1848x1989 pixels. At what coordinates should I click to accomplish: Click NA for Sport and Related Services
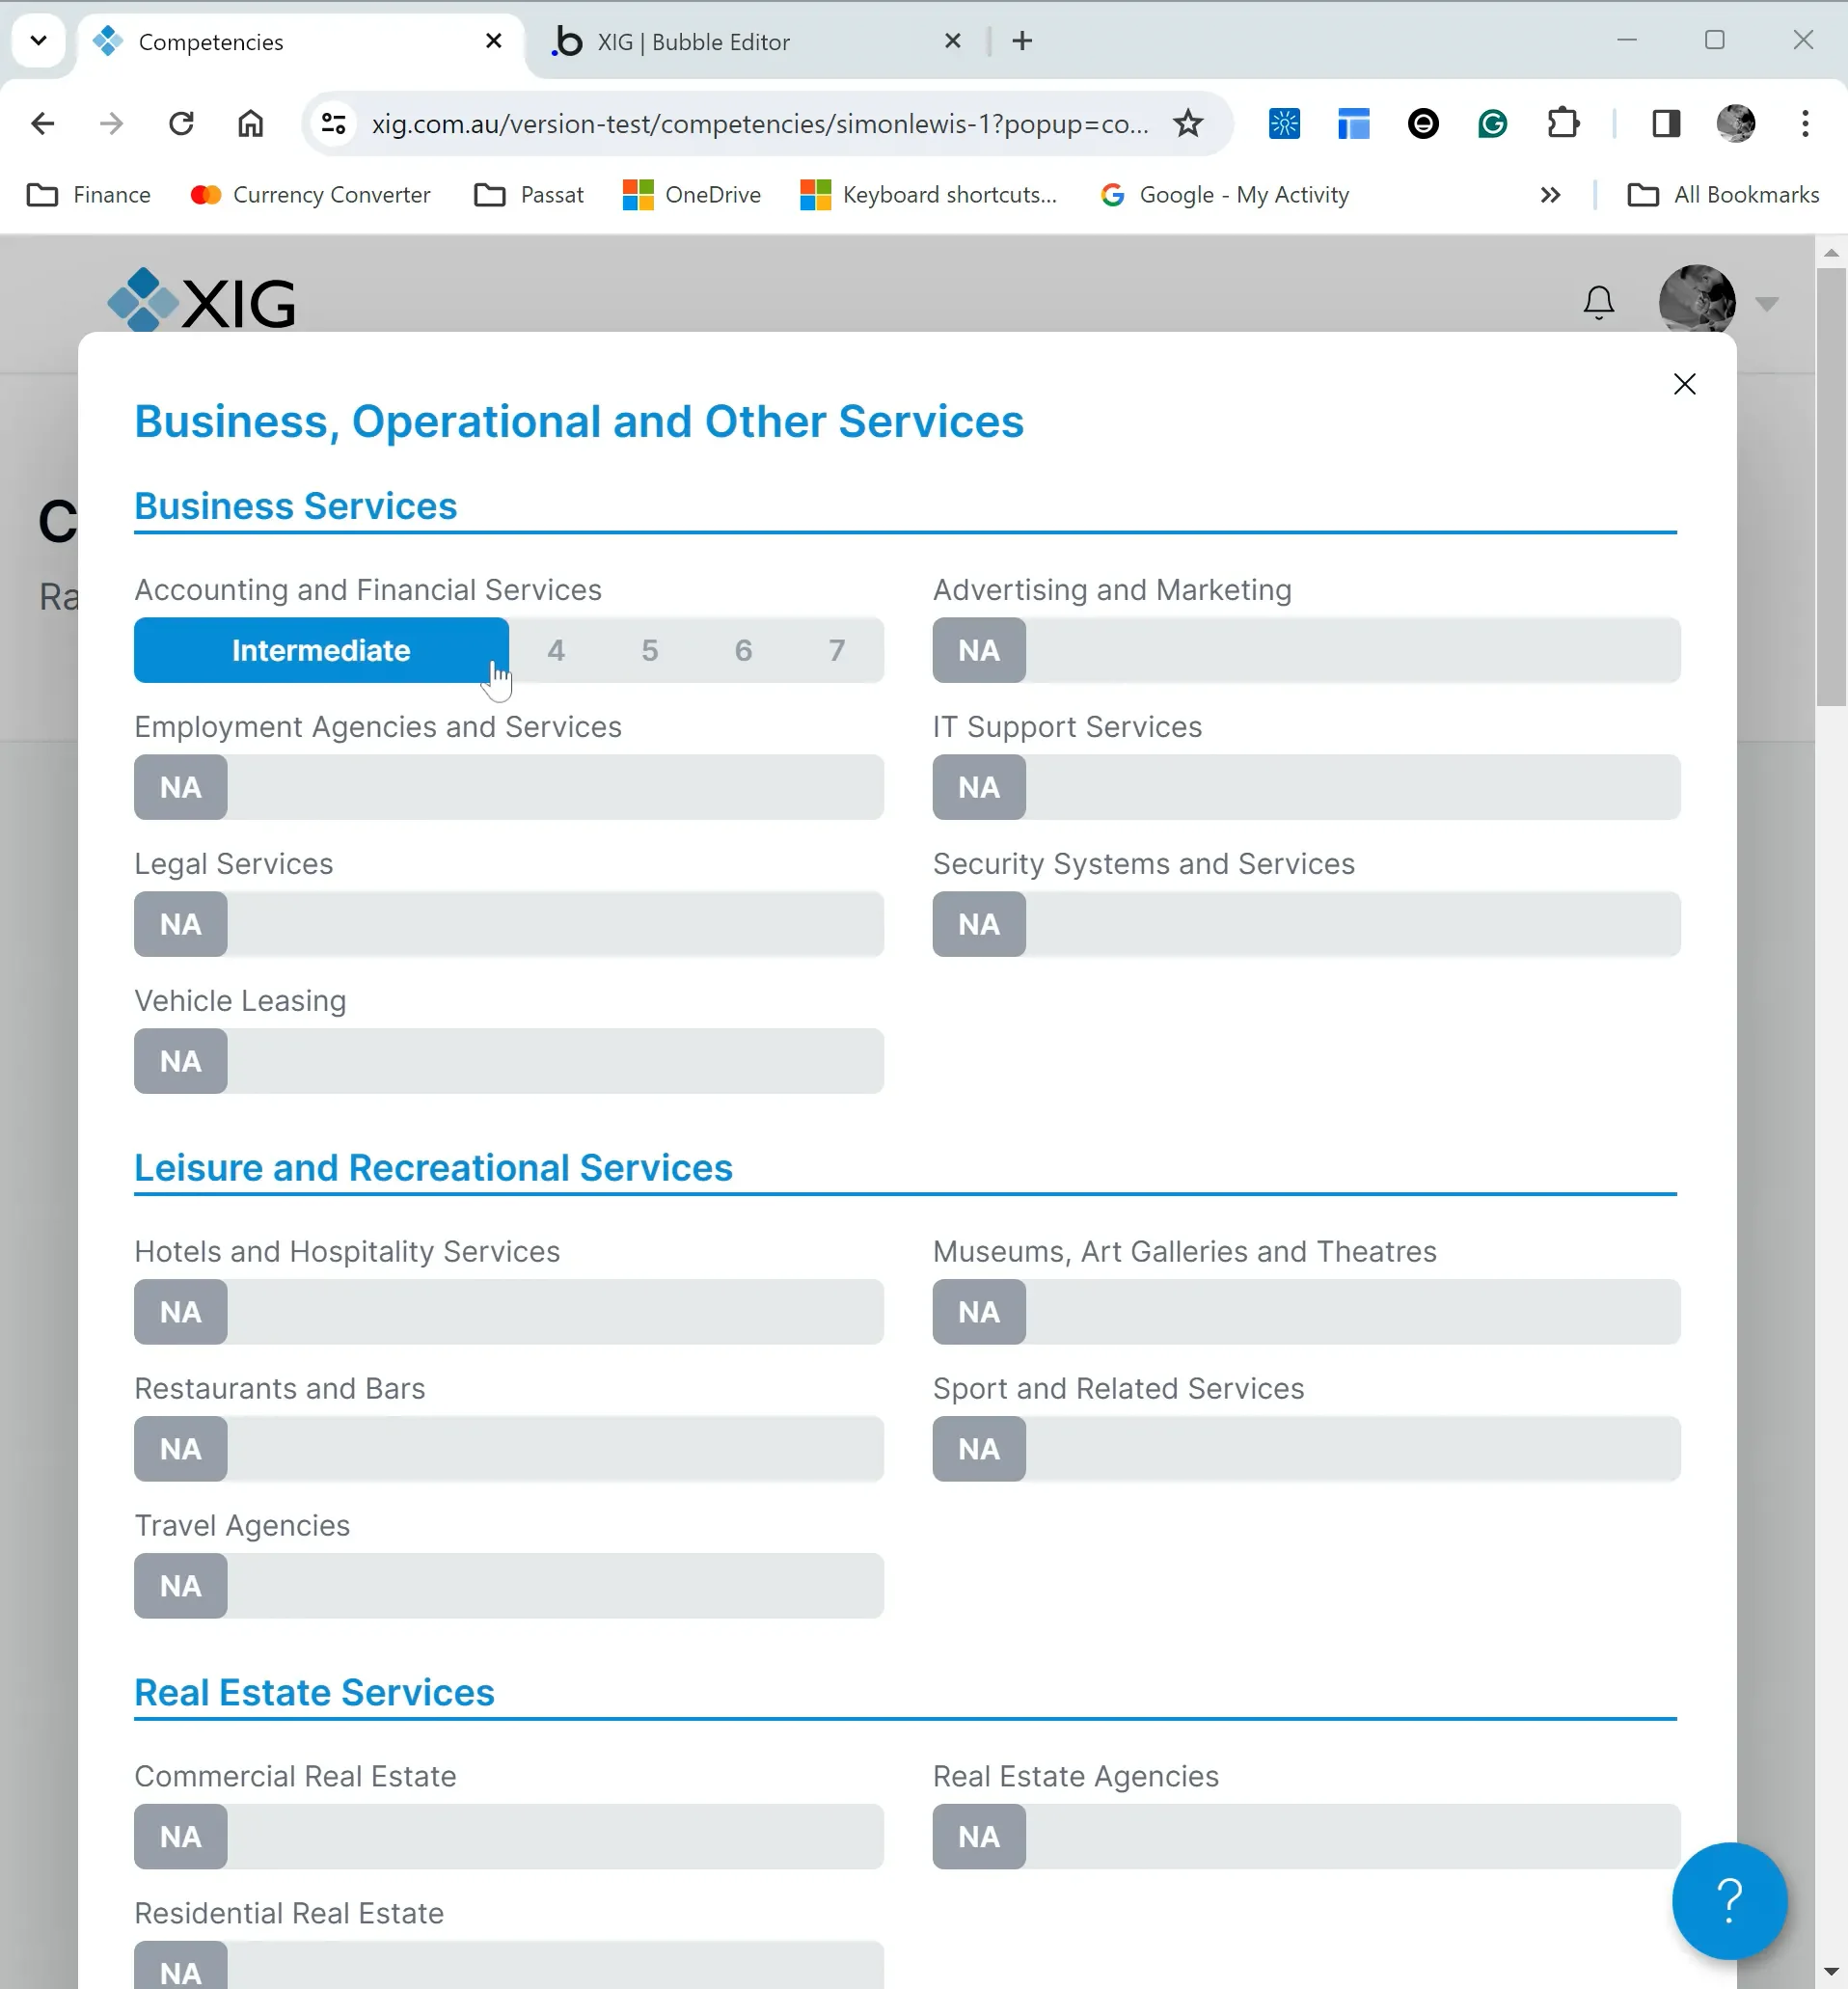[979, 1449]
